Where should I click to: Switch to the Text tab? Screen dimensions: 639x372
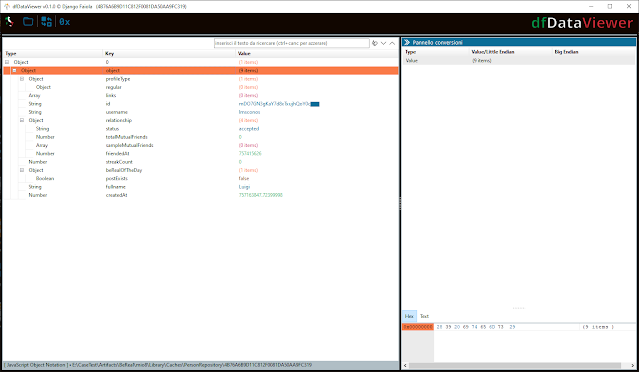coord(424,316)
